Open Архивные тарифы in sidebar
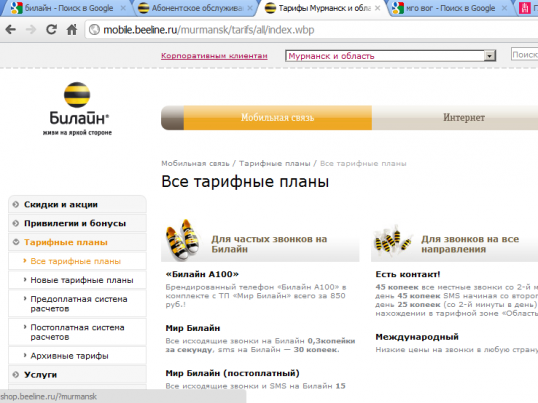 (x=69, y=356)
